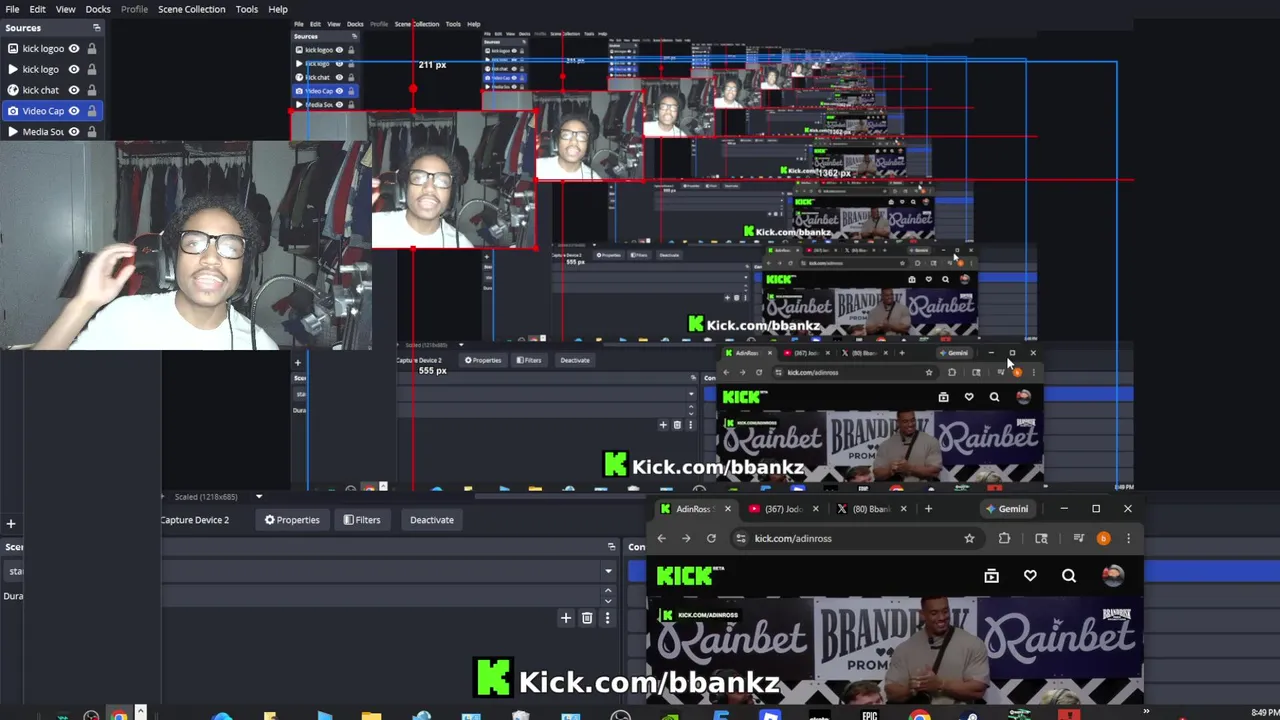Click the camera icon of Video Cap source

point(12,111)
